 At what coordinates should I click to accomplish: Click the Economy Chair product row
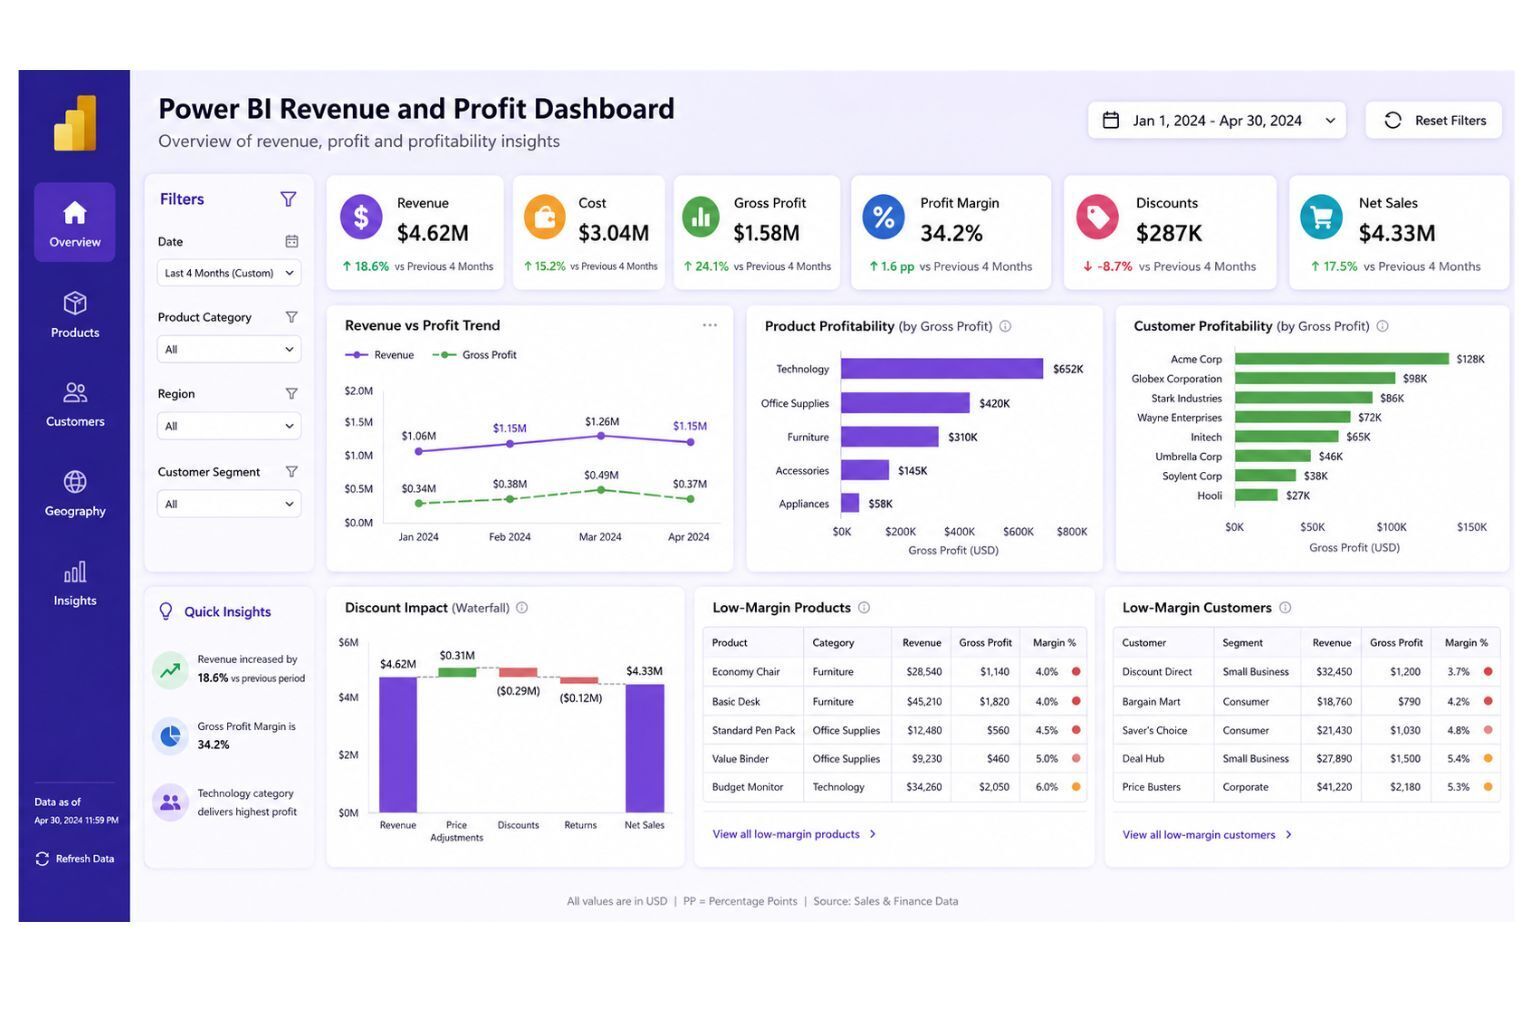coord(895,672)
